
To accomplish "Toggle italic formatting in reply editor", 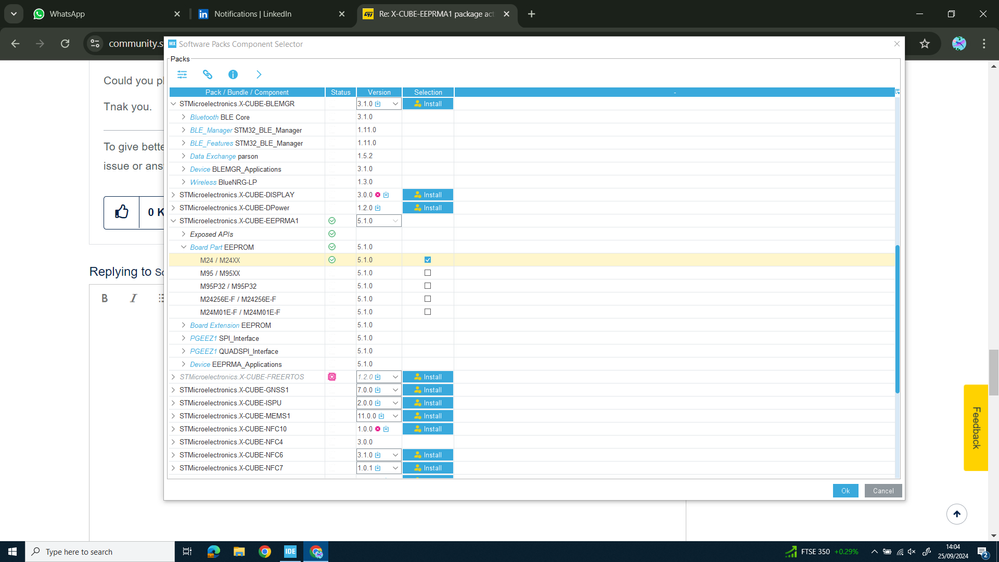I will tap(133, 298).
